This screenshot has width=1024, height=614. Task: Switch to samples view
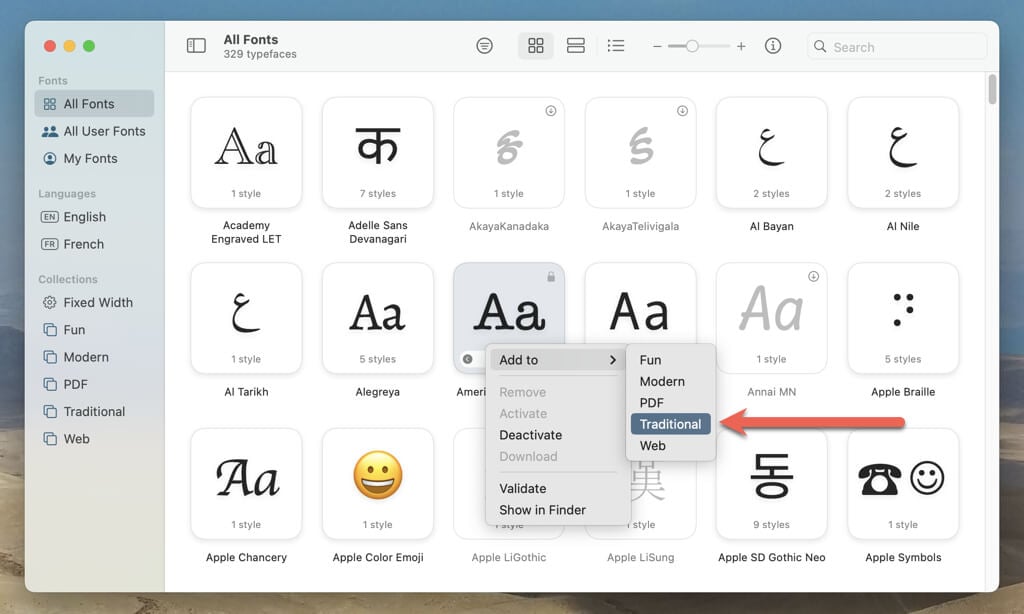(575, 46)
